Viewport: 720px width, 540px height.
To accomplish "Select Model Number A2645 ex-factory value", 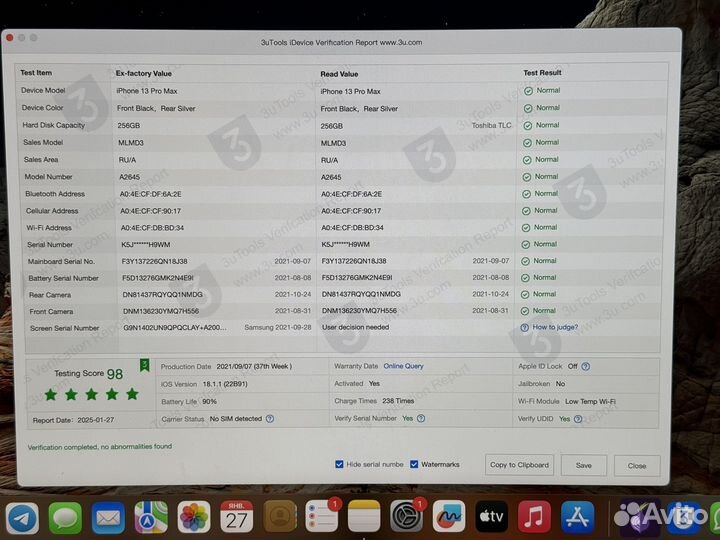I will [x=129, y=177].
